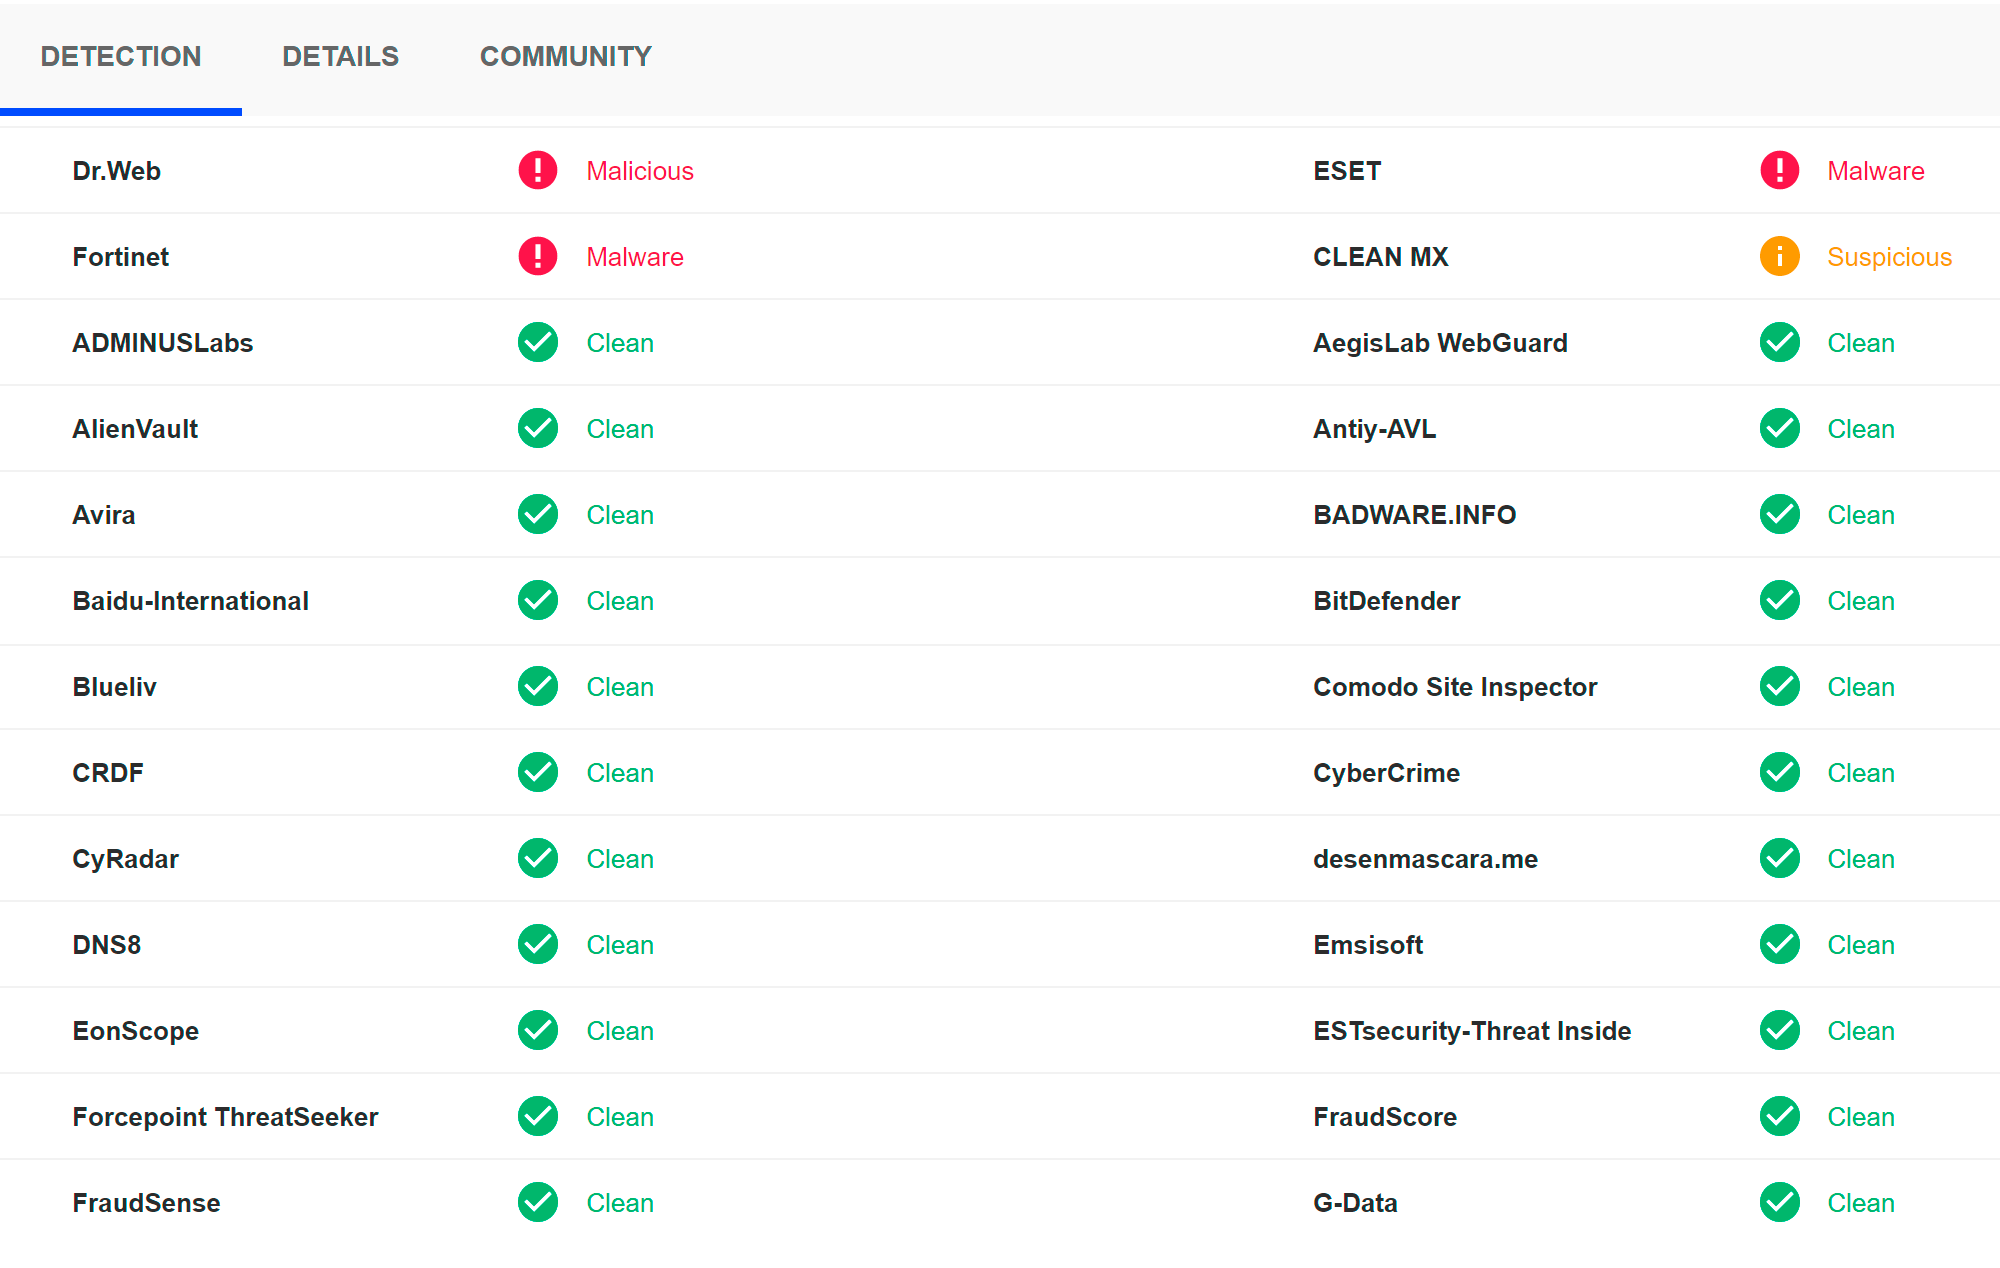Select the AlienVault engine name
The height and width of the screenshot is (1268, 2000).
pyautogui.click(x=135, y=429)
